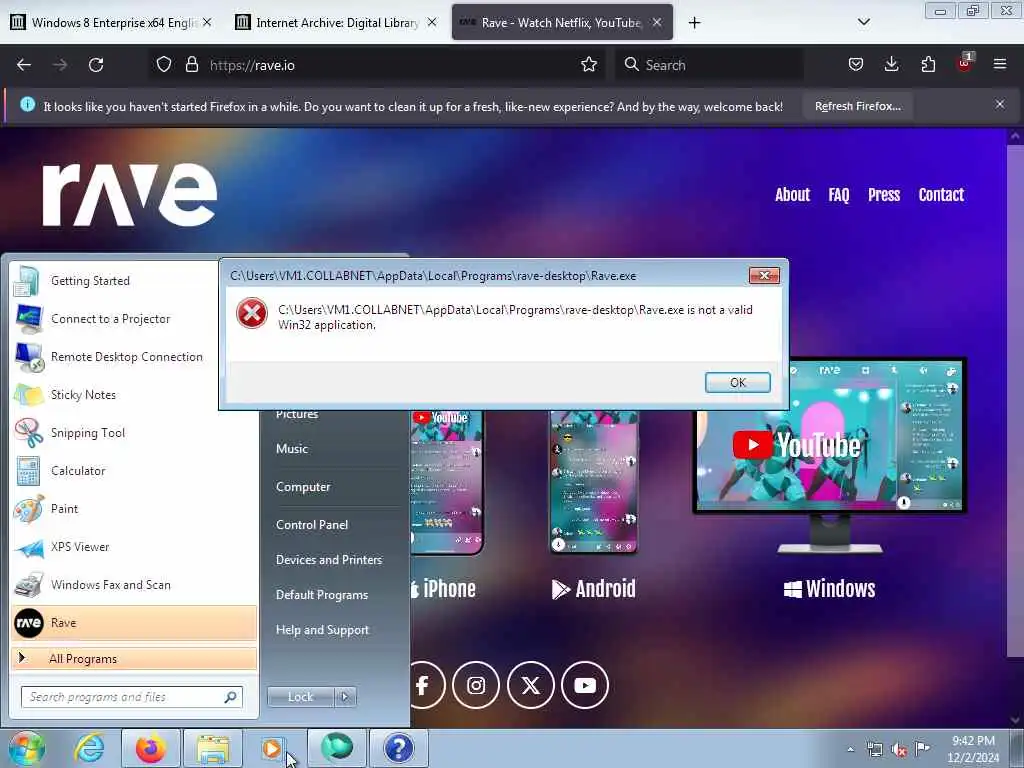Expand the shutdown options arrow beside Lock

click(x=345, y=697)
